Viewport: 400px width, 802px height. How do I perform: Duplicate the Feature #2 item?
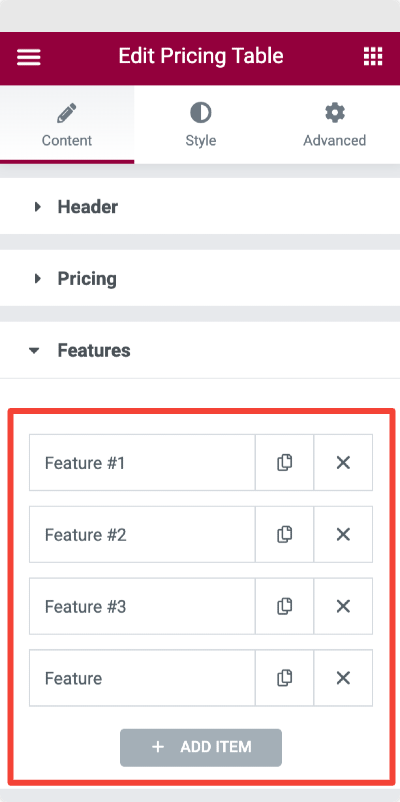(x=284, y=534)
